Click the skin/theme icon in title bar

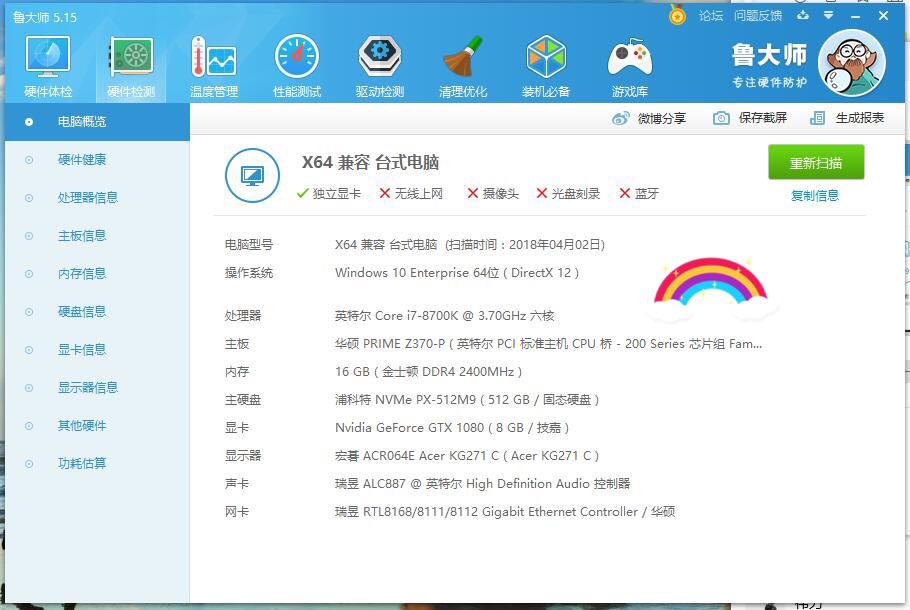tap(803, 15)
